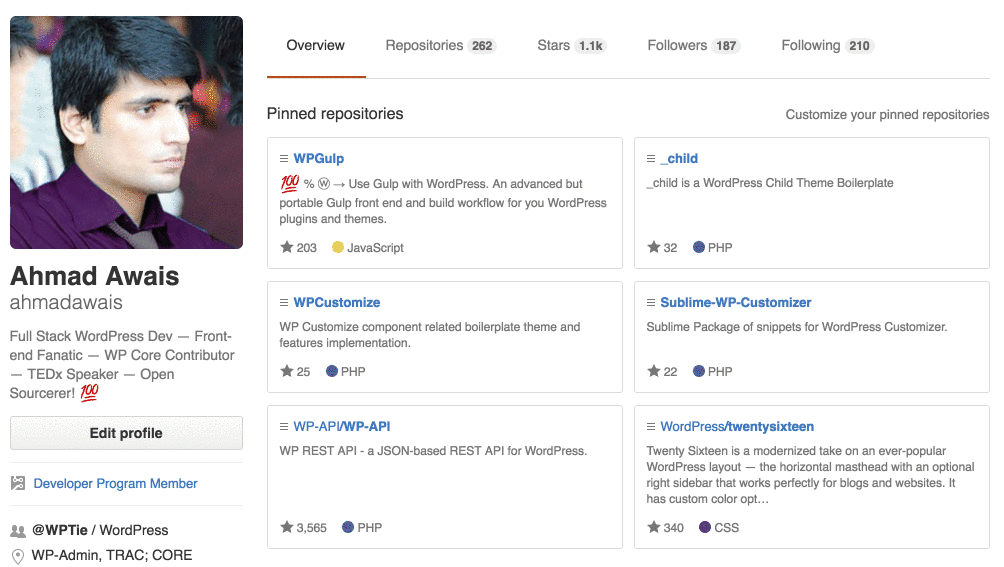
Task: Click the drag handle on WPCustomize card
Action: (x=284, y=303)
